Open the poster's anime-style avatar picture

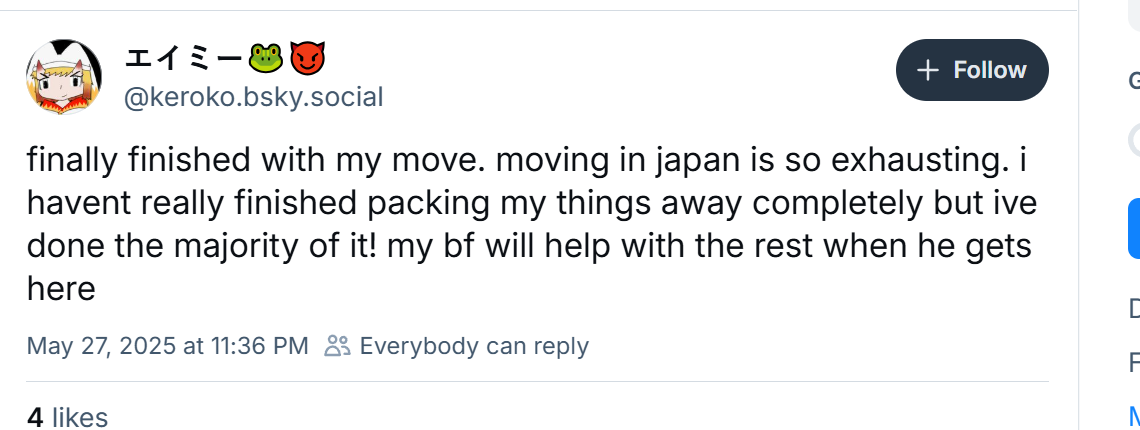(63, 77)
